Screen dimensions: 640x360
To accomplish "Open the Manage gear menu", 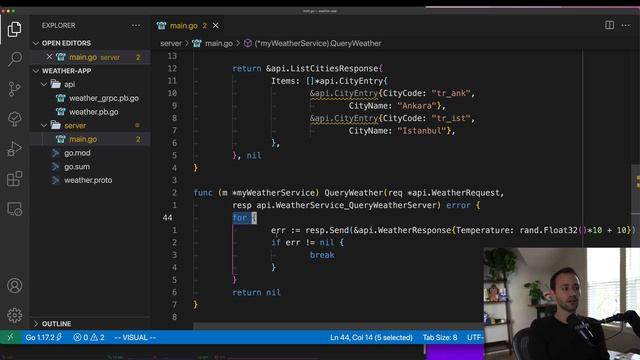I will click(x=14, y=315).
